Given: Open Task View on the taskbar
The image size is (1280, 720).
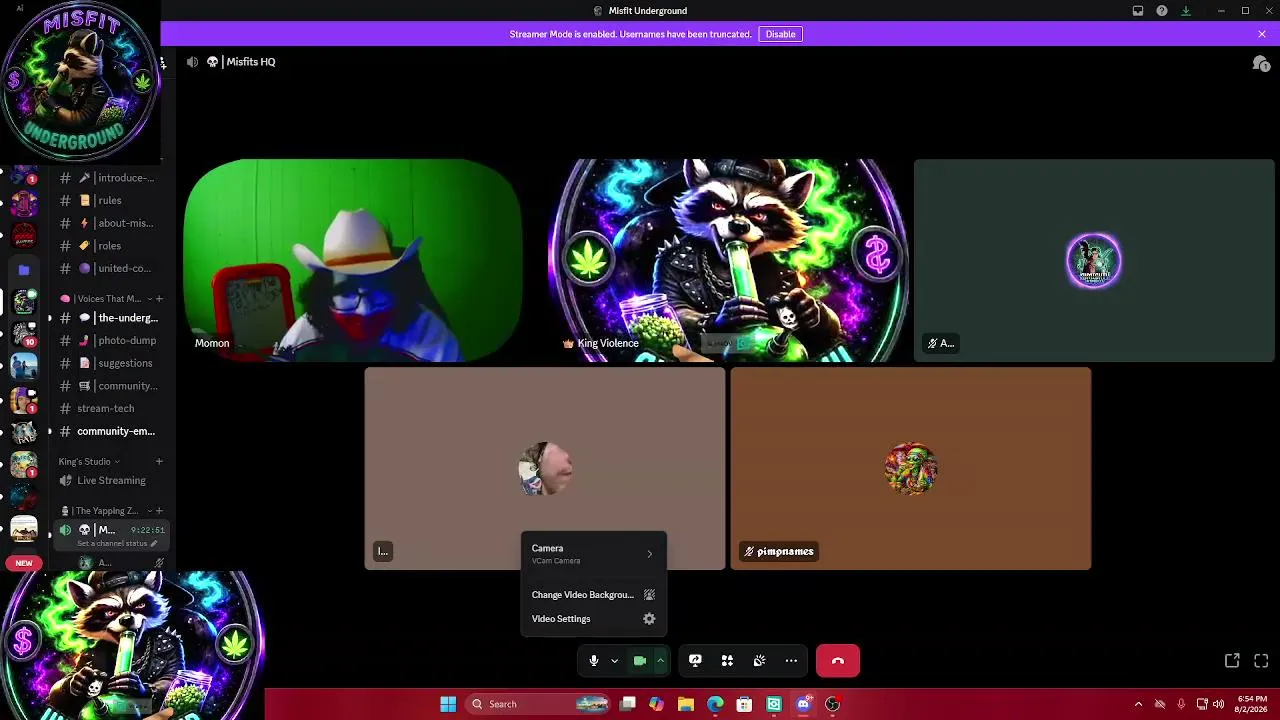Looking at the screenshot, I should 628,704.
